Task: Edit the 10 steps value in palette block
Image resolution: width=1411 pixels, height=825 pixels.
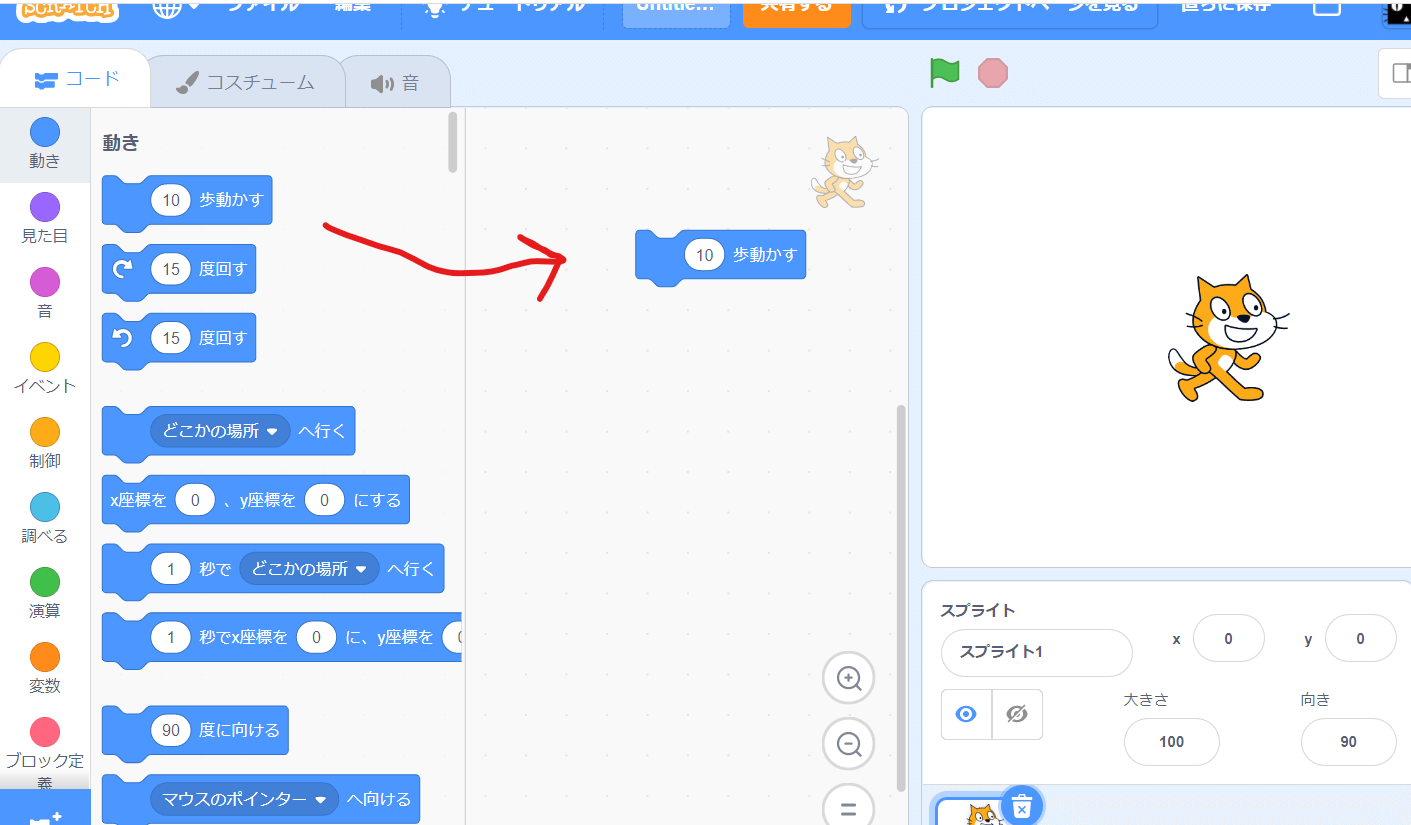Action: coord(171,200)
